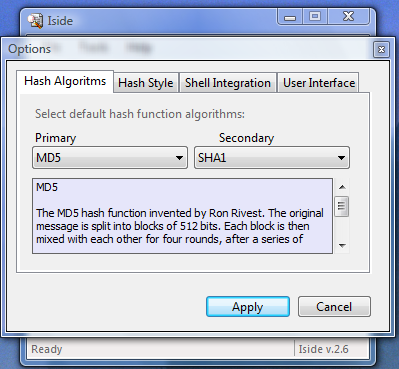Click the 'Ready' status bar text
The image size is (399, 369).
tap(47, 349)
